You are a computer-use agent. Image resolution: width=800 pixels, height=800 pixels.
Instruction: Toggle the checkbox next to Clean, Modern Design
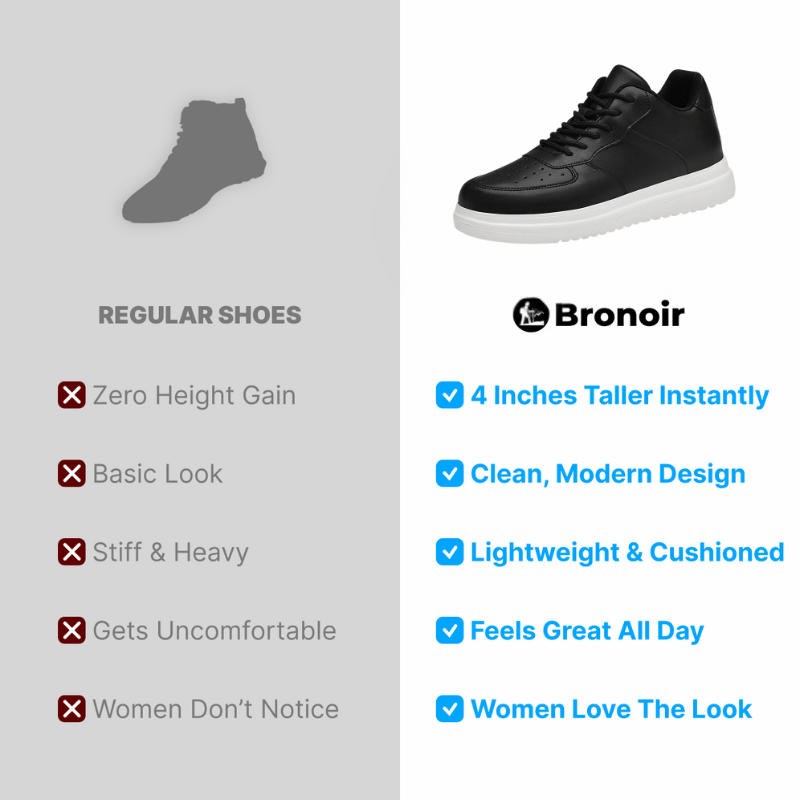[449, 473]
